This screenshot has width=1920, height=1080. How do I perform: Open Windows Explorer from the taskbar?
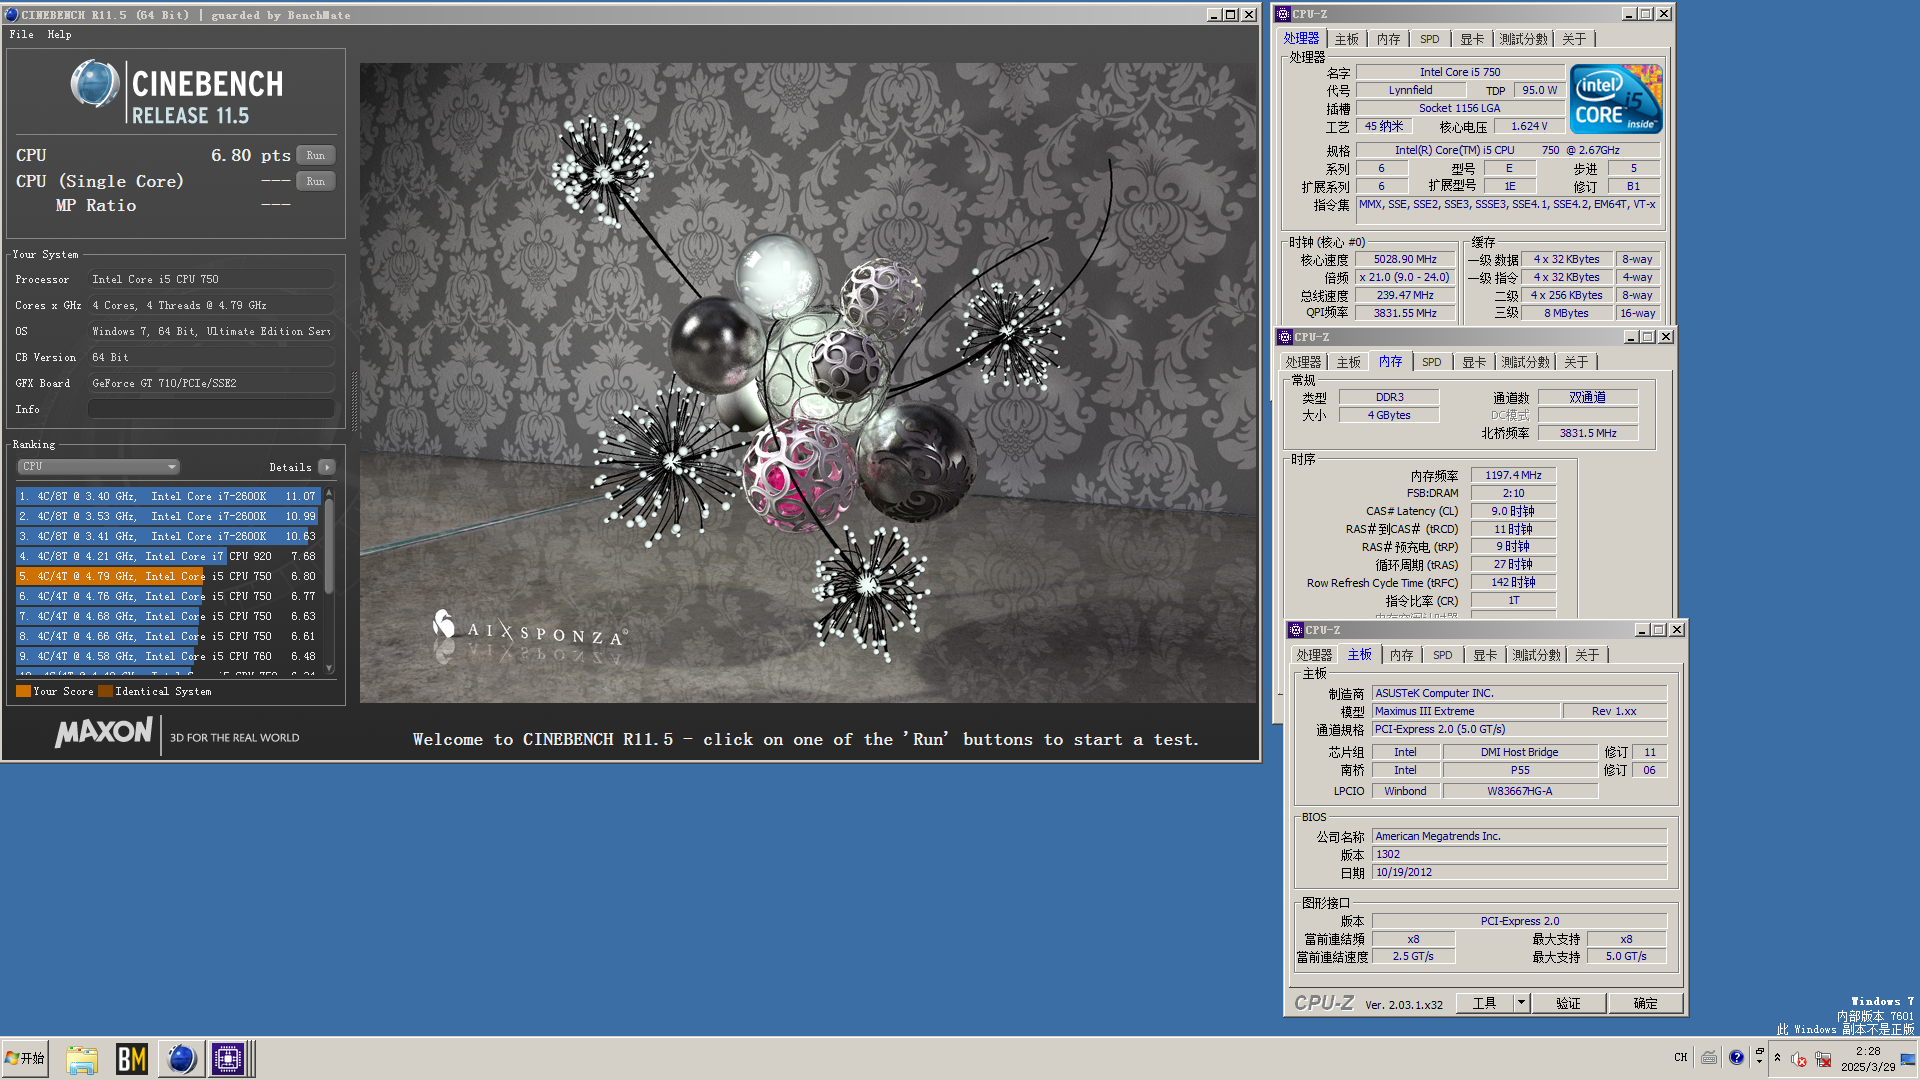point(82,1059)
